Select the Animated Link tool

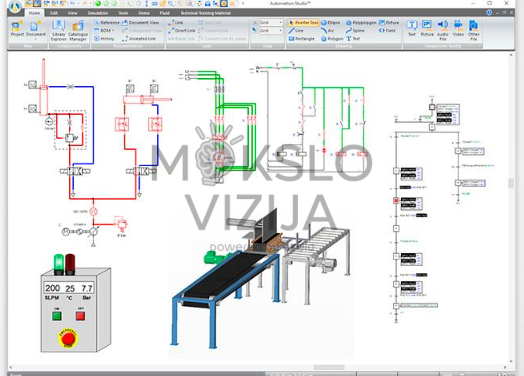pos(139,39)
